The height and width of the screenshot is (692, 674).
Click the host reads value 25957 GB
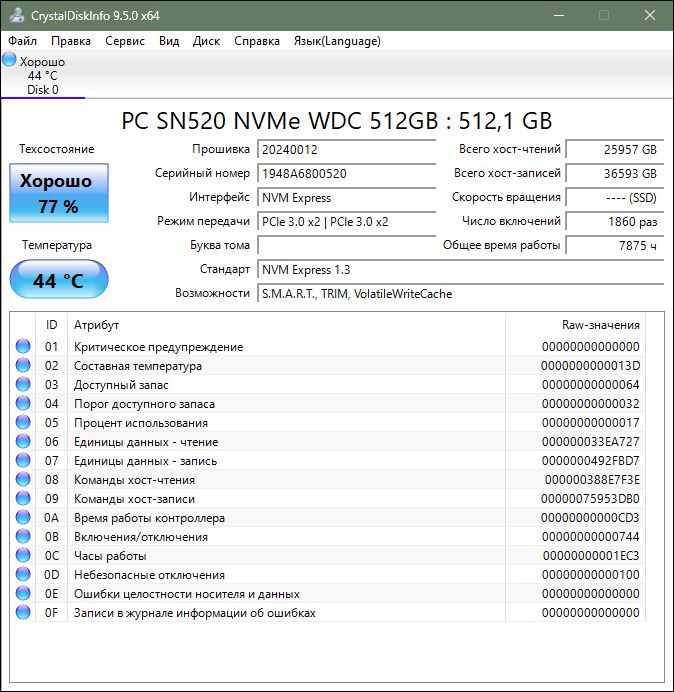(x=614, y=150)
